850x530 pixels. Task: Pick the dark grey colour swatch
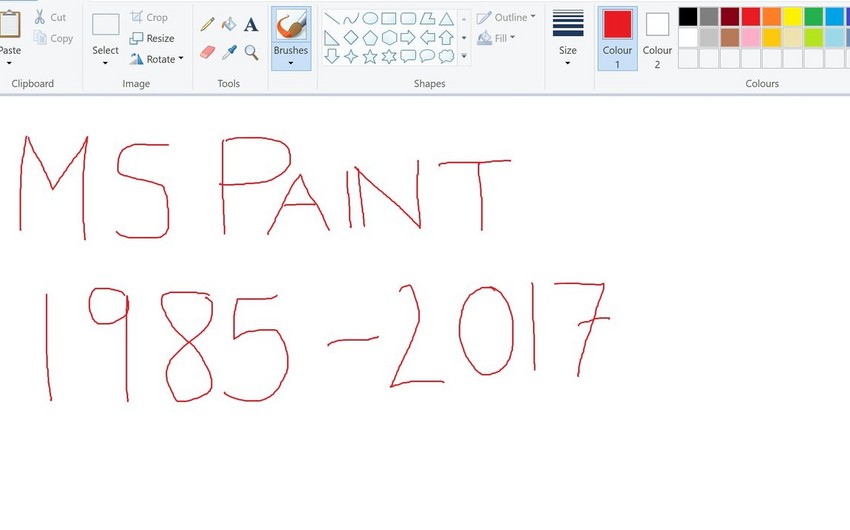709,17
